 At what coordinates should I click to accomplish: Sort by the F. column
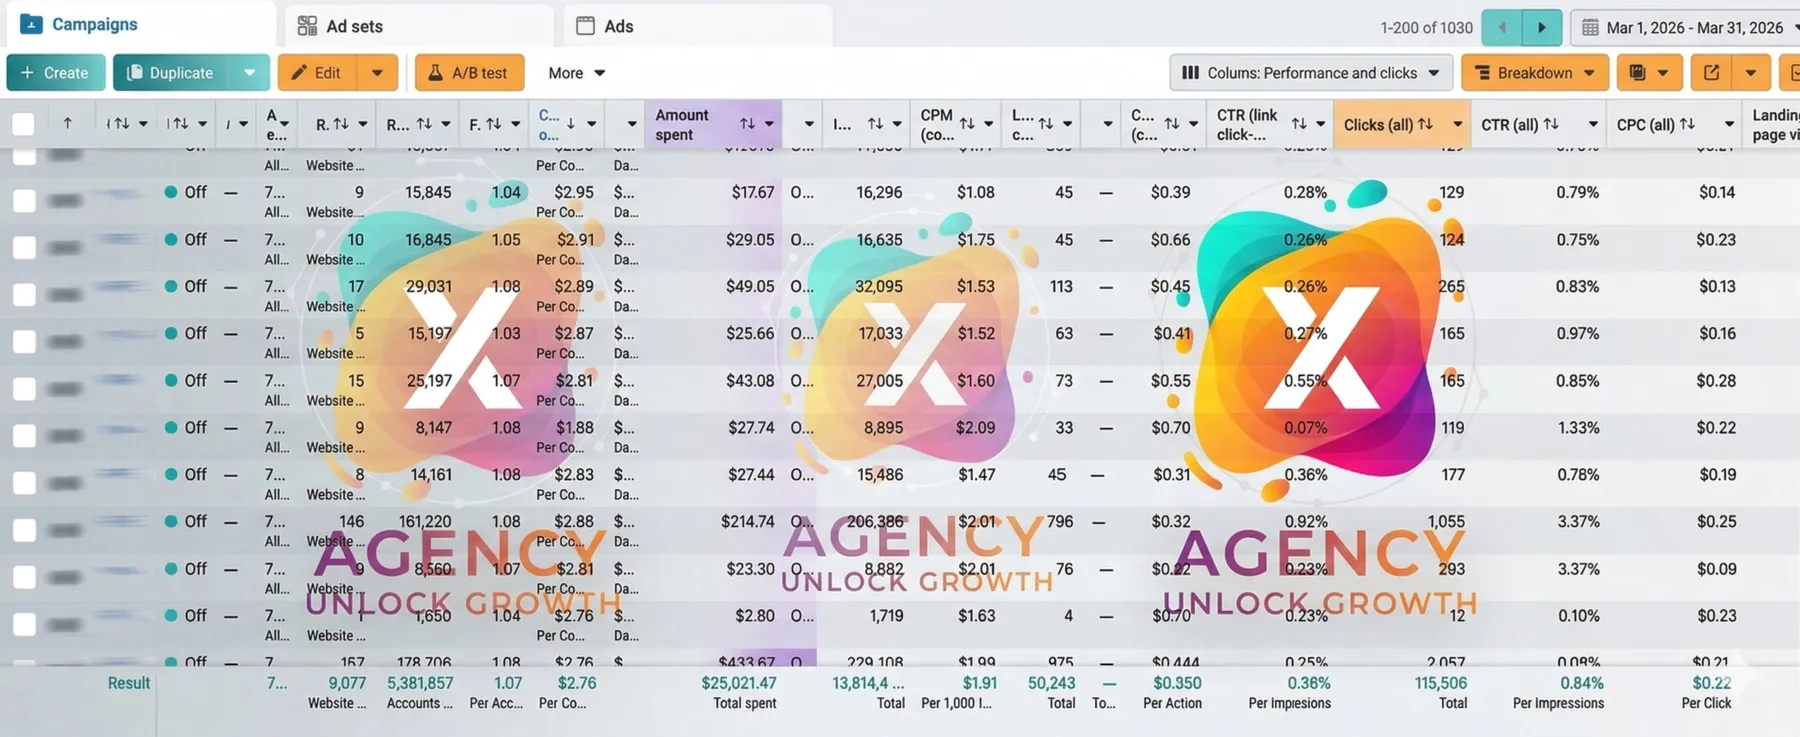pos(493,124)
